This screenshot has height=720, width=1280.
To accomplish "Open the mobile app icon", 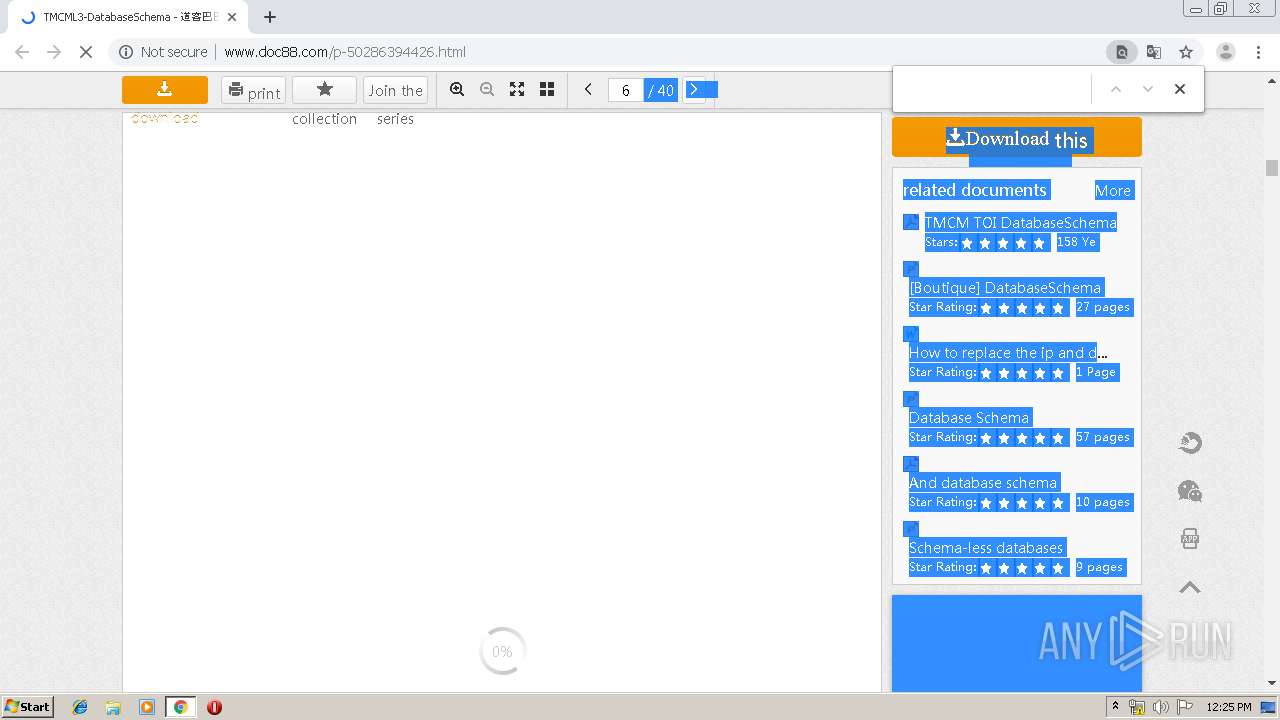I will pos(1190,539).
